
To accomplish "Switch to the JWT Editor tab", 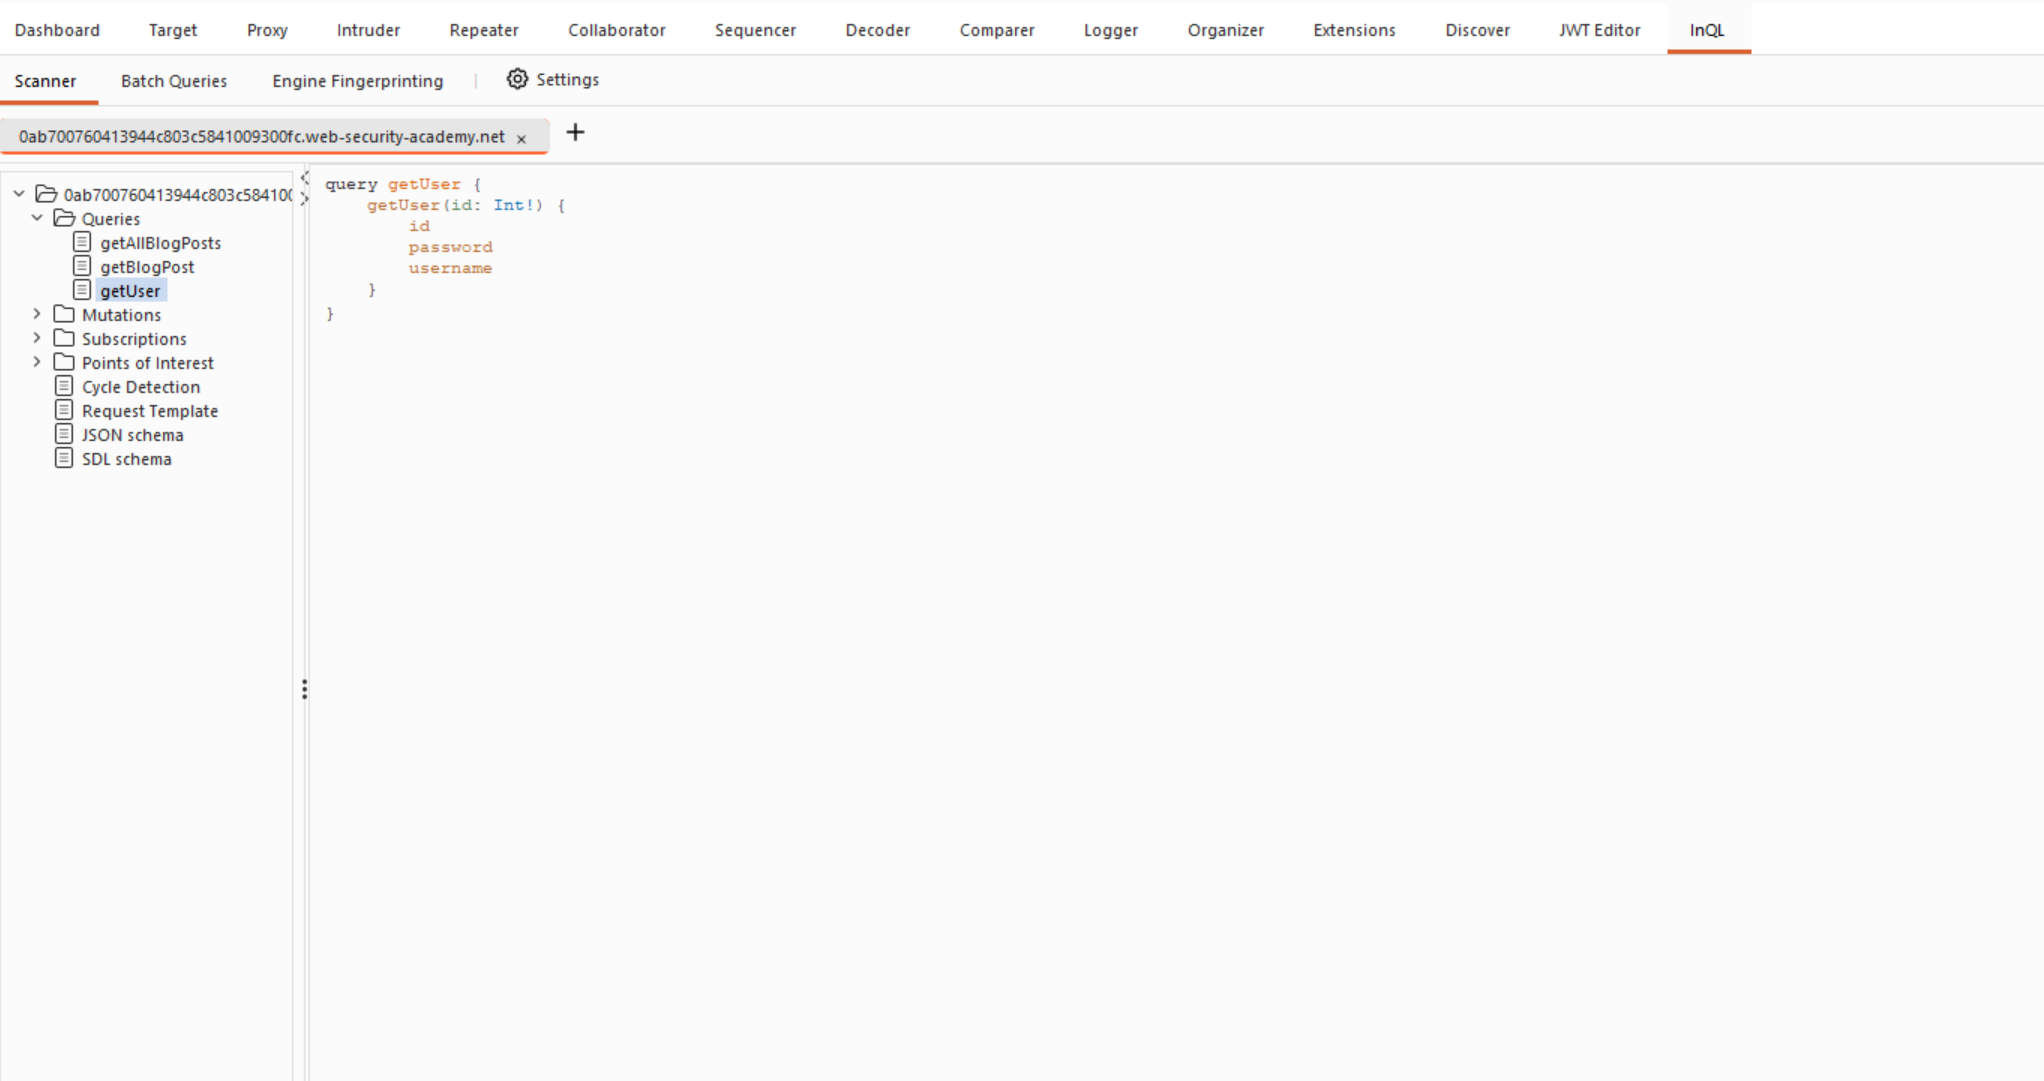I will [1599, 30].
